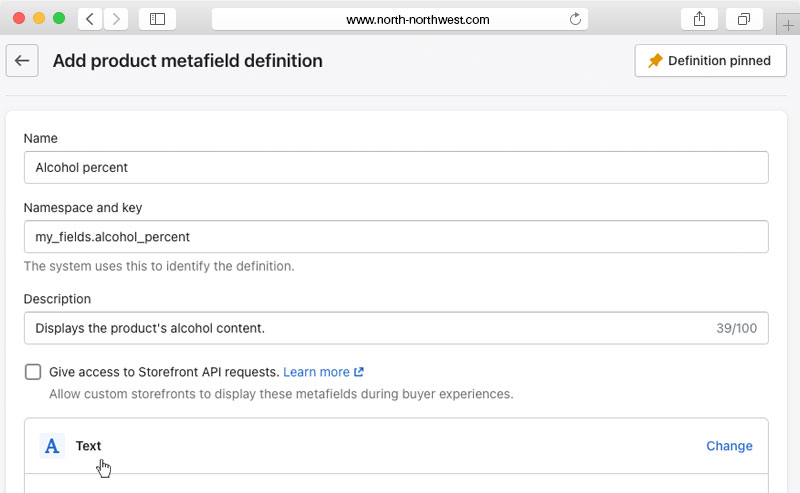
Task: Click the Definition pinned button
Action: pos(710,61)
